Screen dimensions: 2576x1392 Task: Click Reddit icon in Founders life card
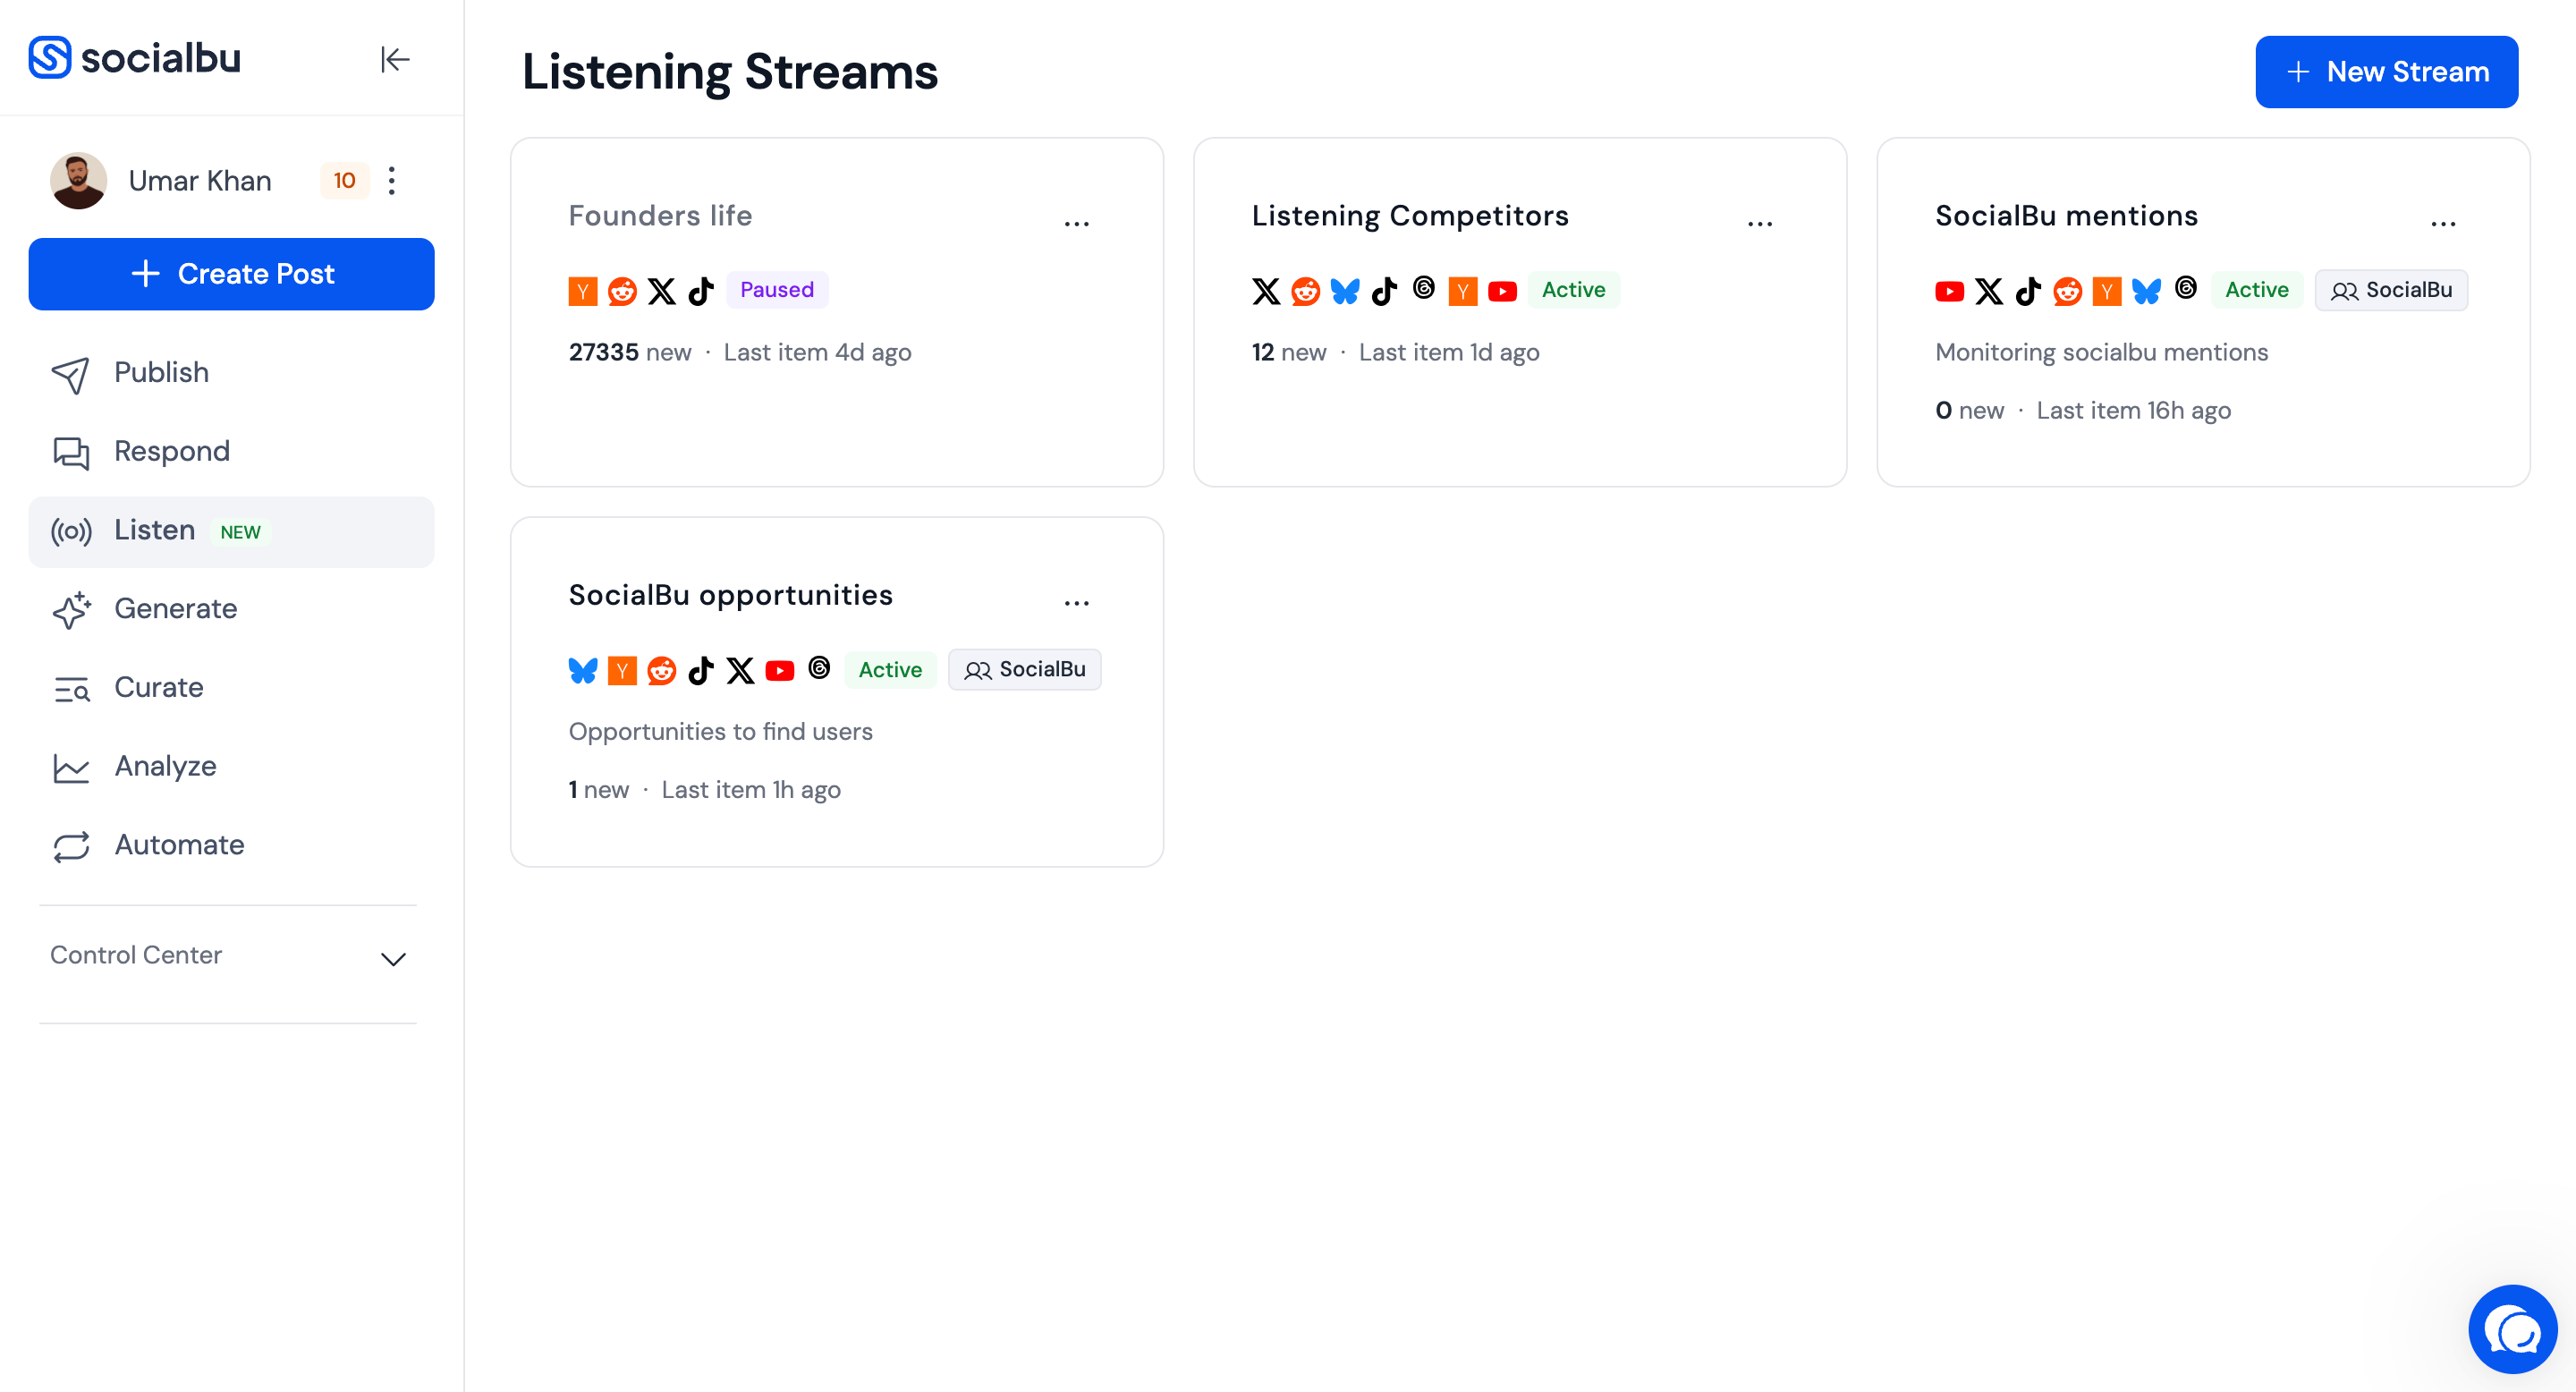click(x=622, y=291)
